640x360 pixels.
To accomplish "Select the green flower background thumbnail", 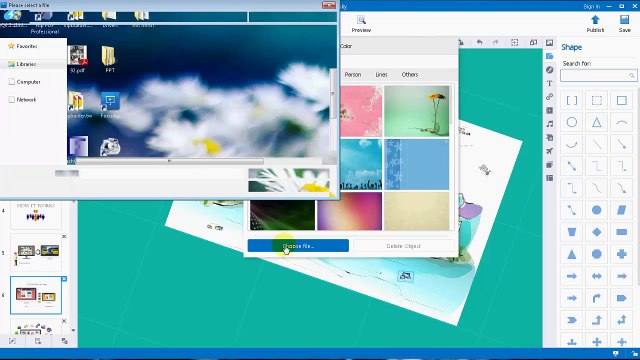I will click(416, 111).
